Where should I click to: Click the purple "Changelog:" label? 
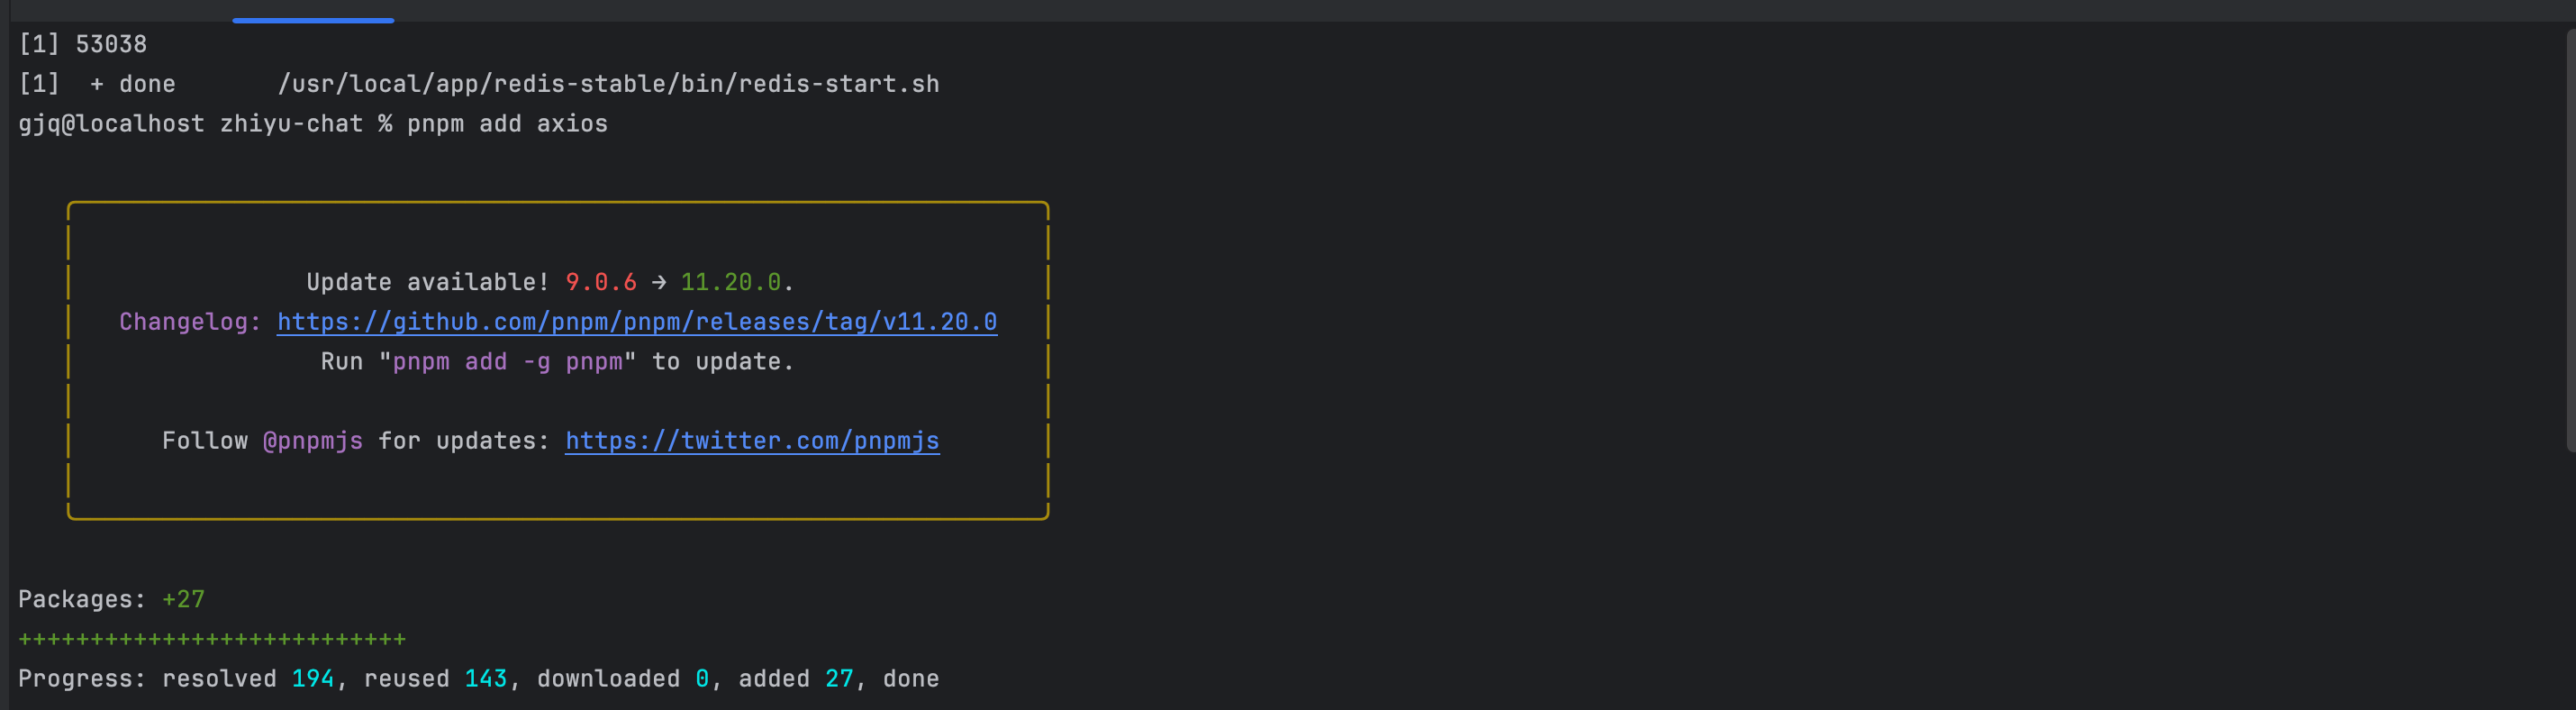[x=190, y=322]
